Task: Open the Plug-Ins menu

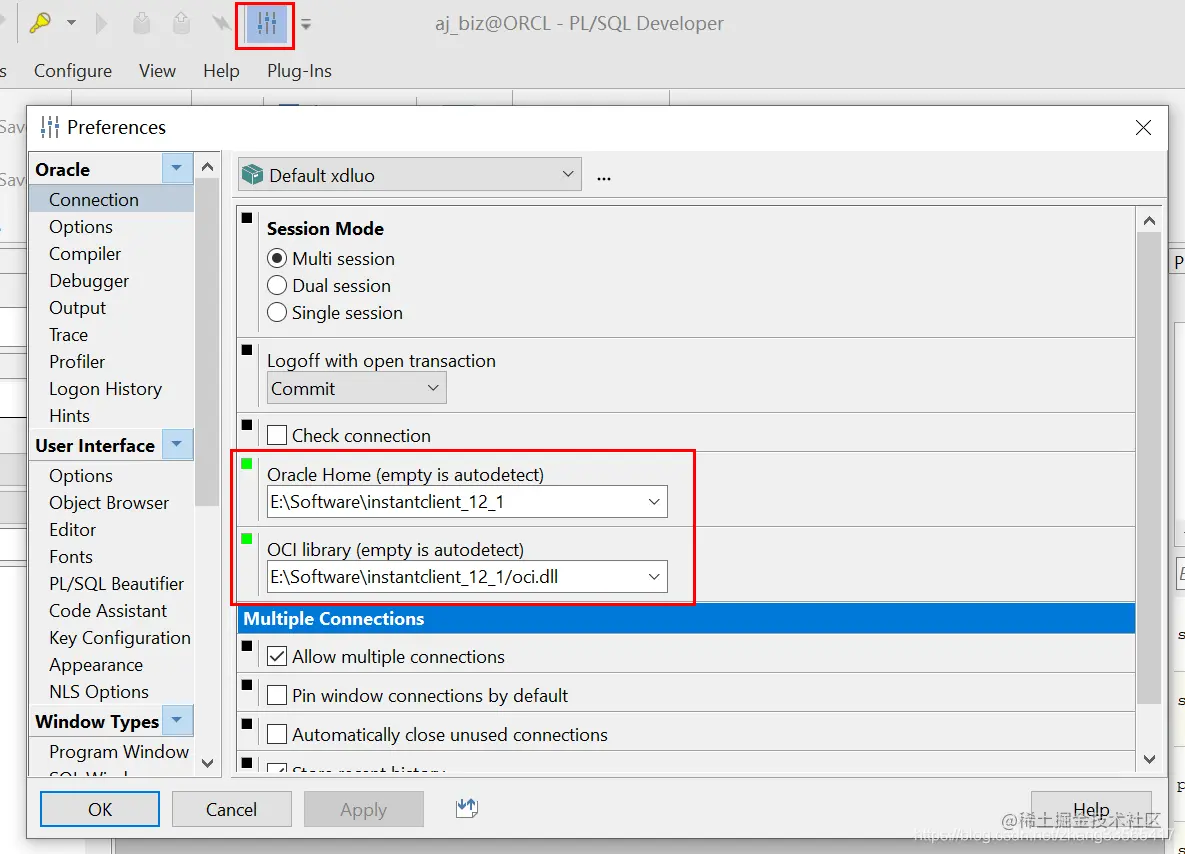Action: point(299,70)
